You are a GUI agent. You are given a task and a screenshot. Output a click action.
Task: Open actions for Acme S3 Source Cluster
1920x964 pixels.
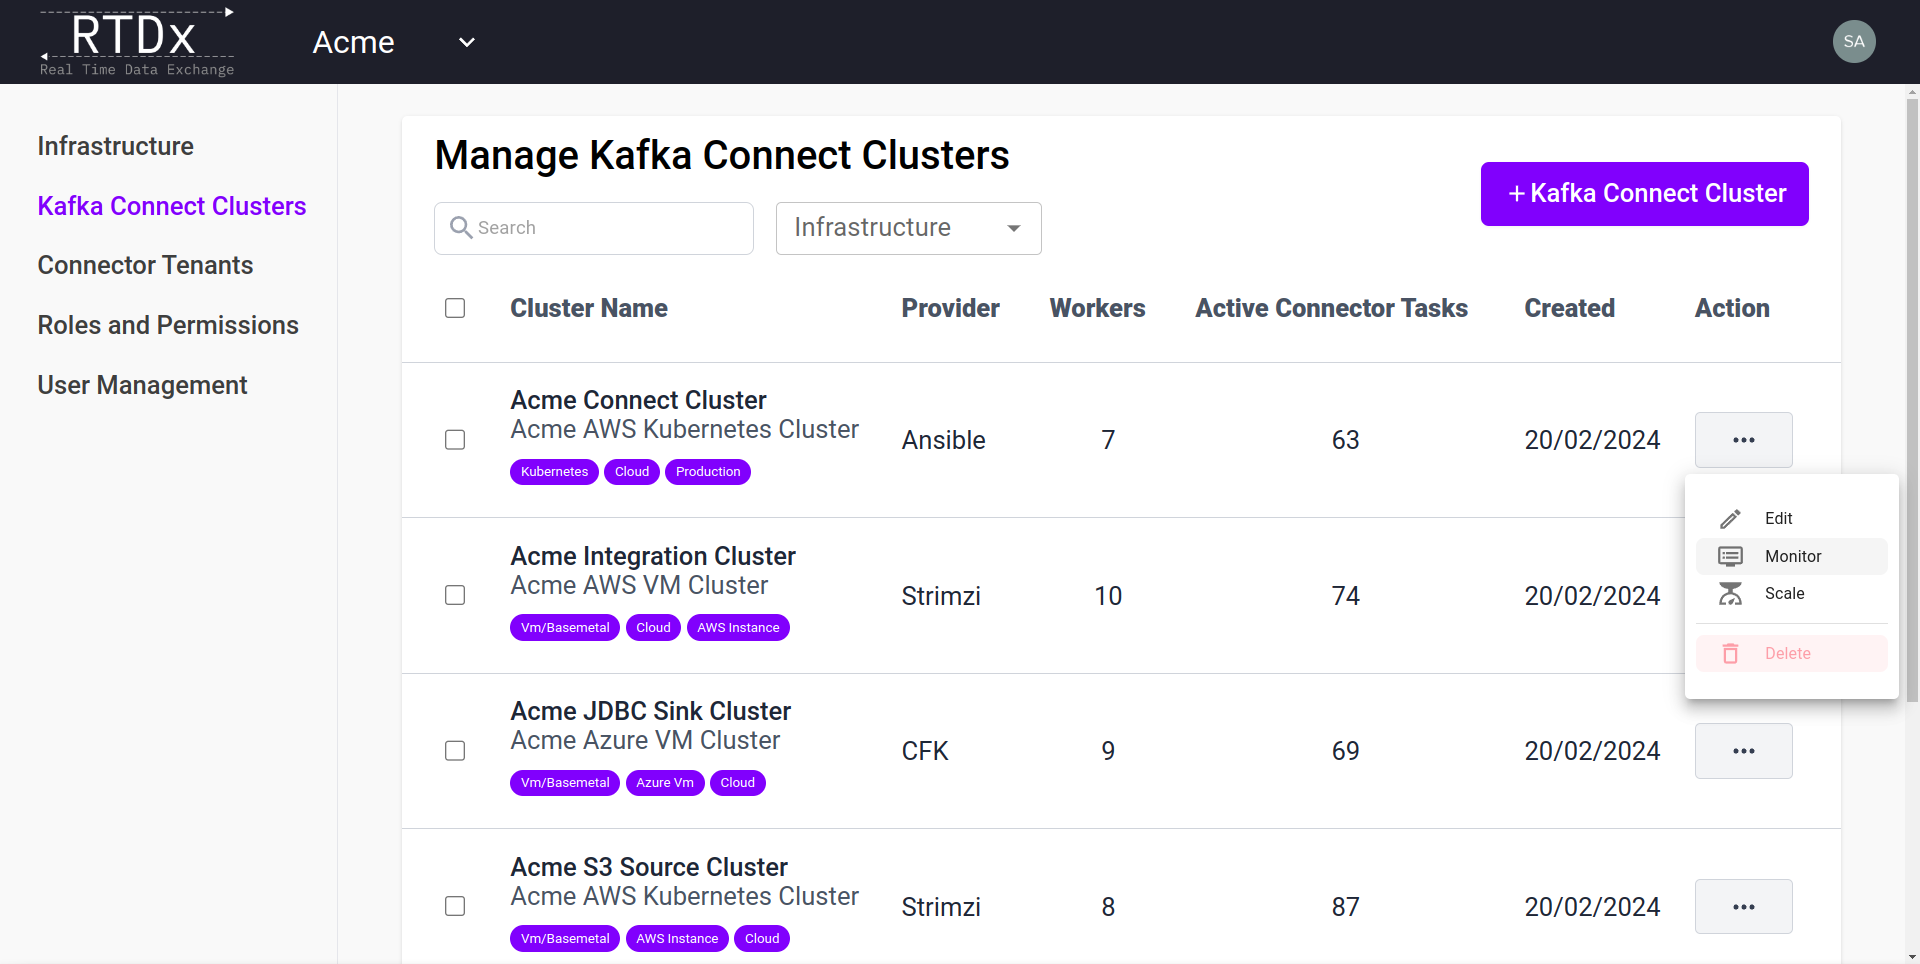tap(1743, 907)
